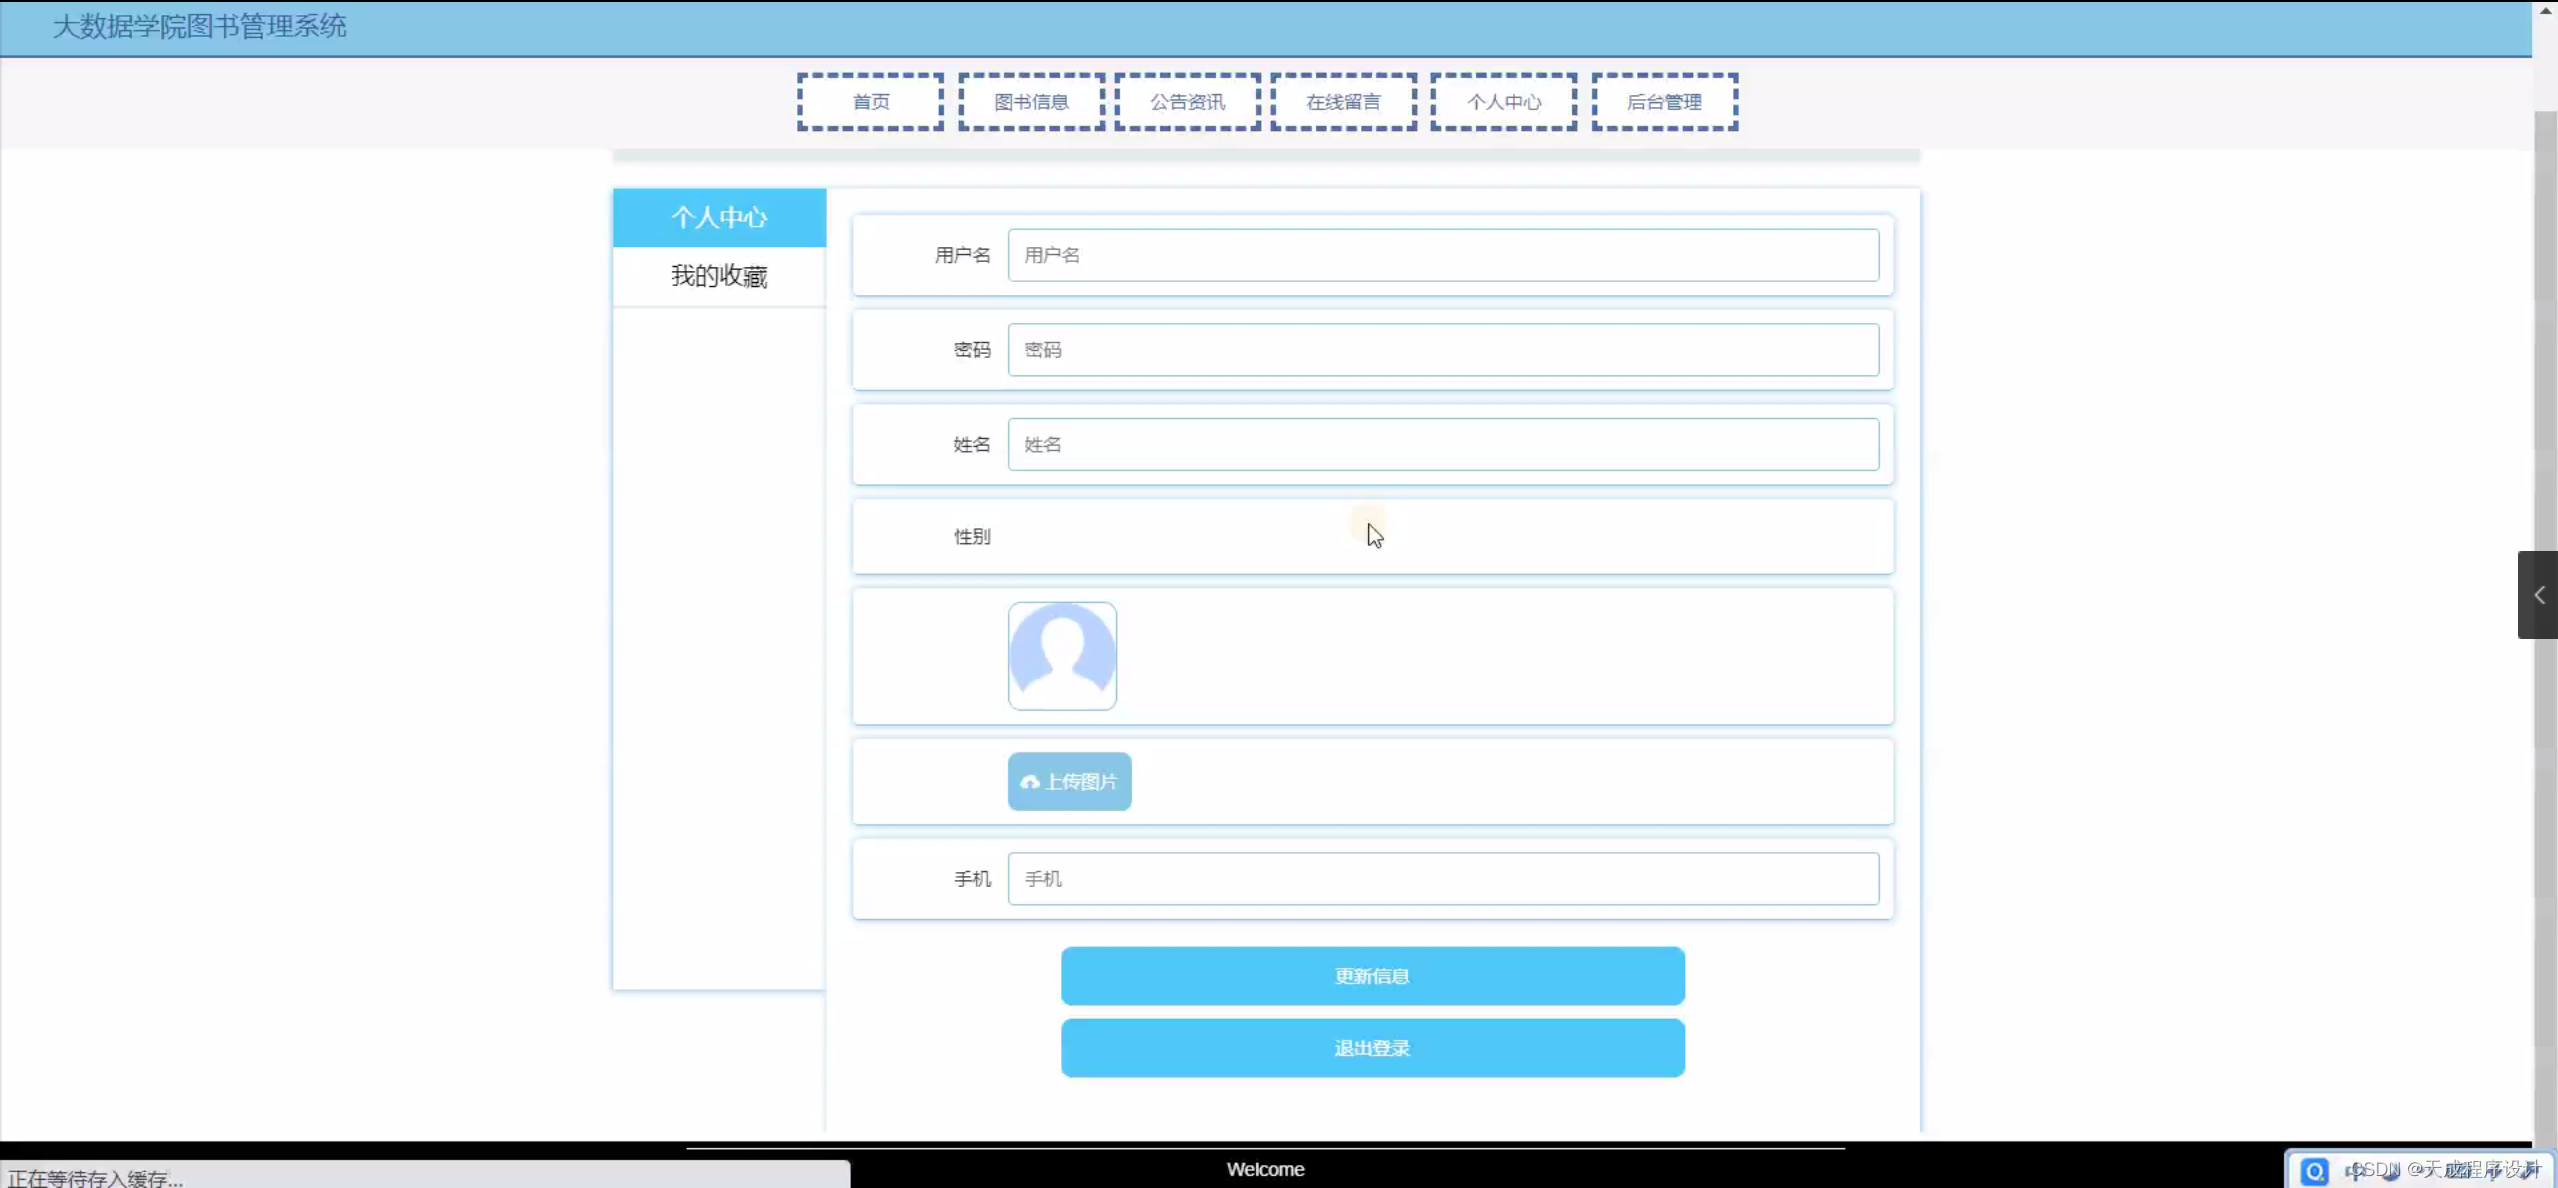Screen dimensions: 2558x1188
Task: Open the 首页 navigation tab
Action: pos(870,102)
